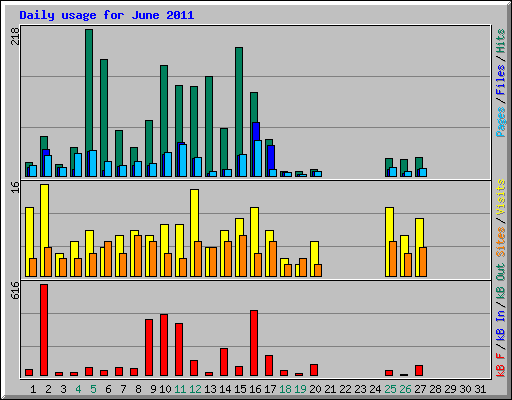Viewport: 512px width, 400px height.
Task: Click day label 16 on the x-axis
Action: [x=255, y=389]
